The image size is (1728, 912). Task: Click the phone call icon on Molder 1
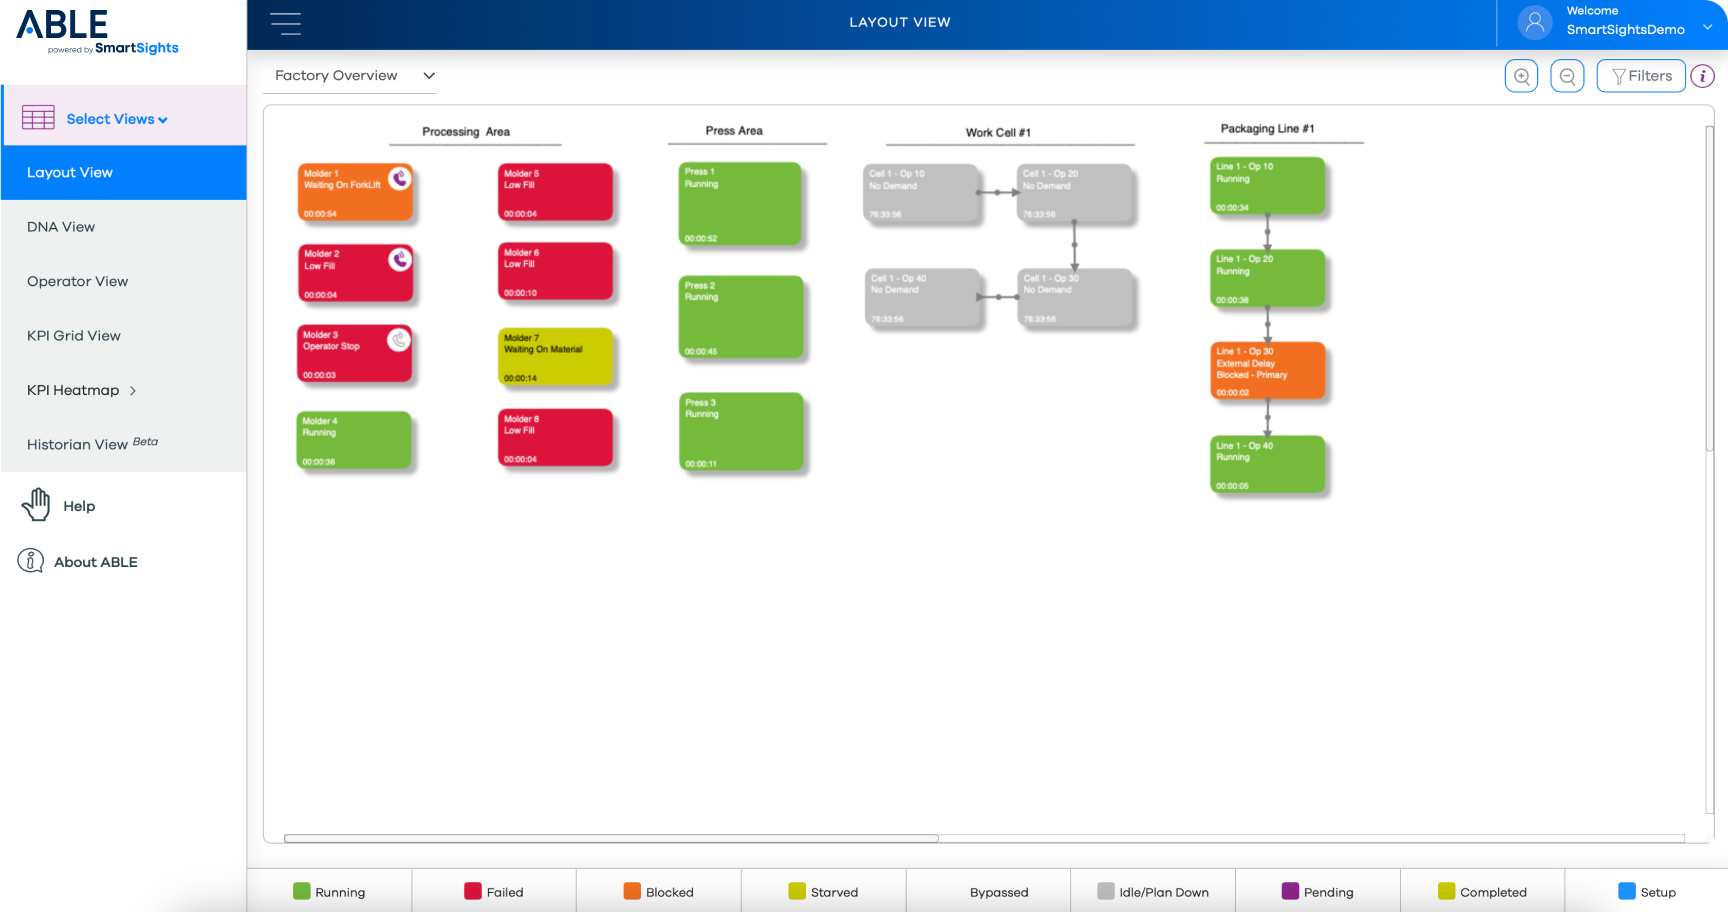tap(400, 179)
